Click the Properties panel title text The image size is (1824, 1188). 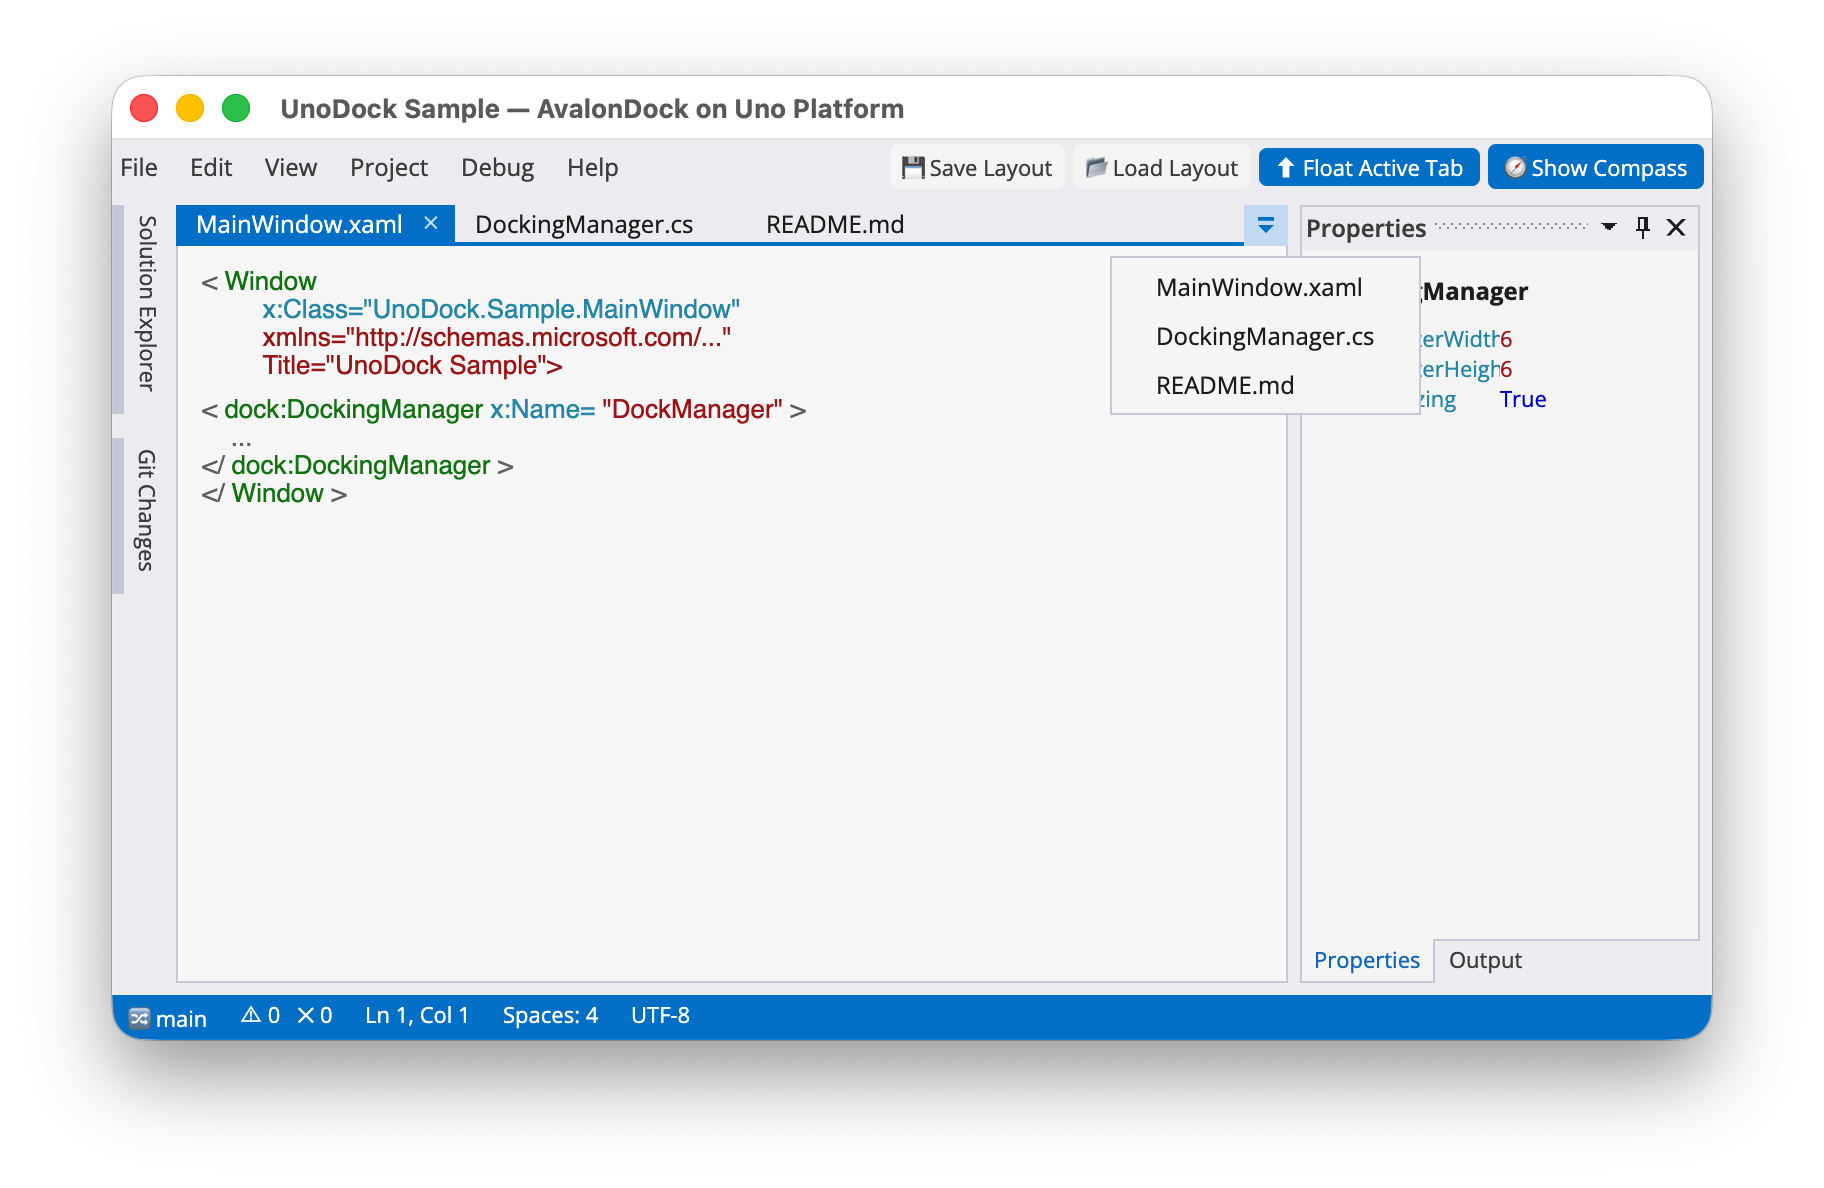pos(1366,228)
